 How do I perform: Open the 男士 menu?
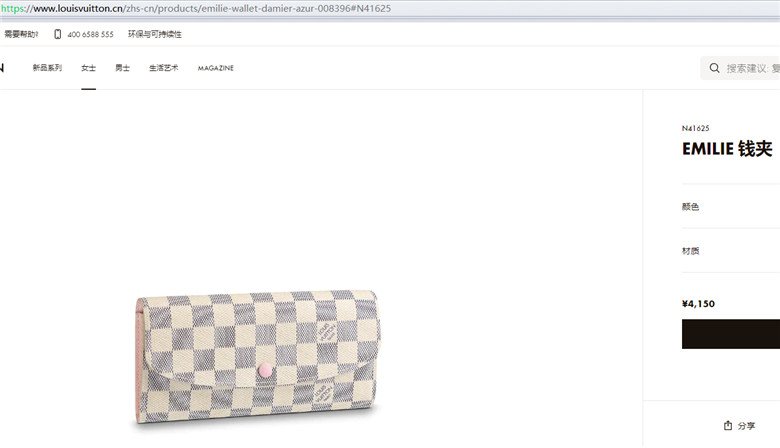coord(122,68)
